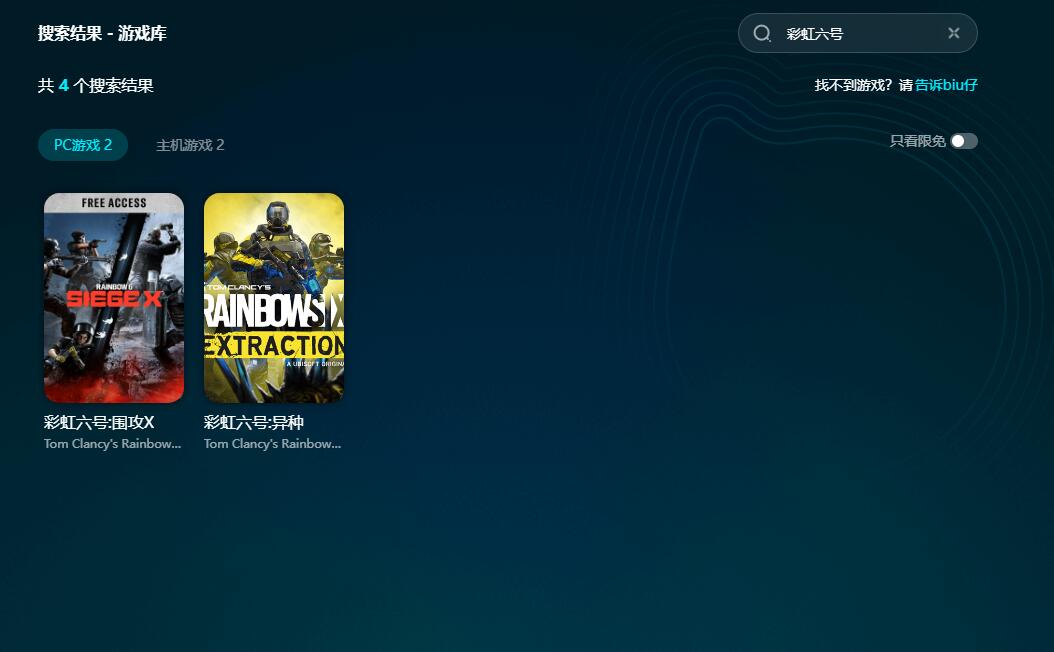The height and width of the screenshot is (652, 1054).
Task: Select the title 彩虹六号:异种
Action: [x=253, y=422]
